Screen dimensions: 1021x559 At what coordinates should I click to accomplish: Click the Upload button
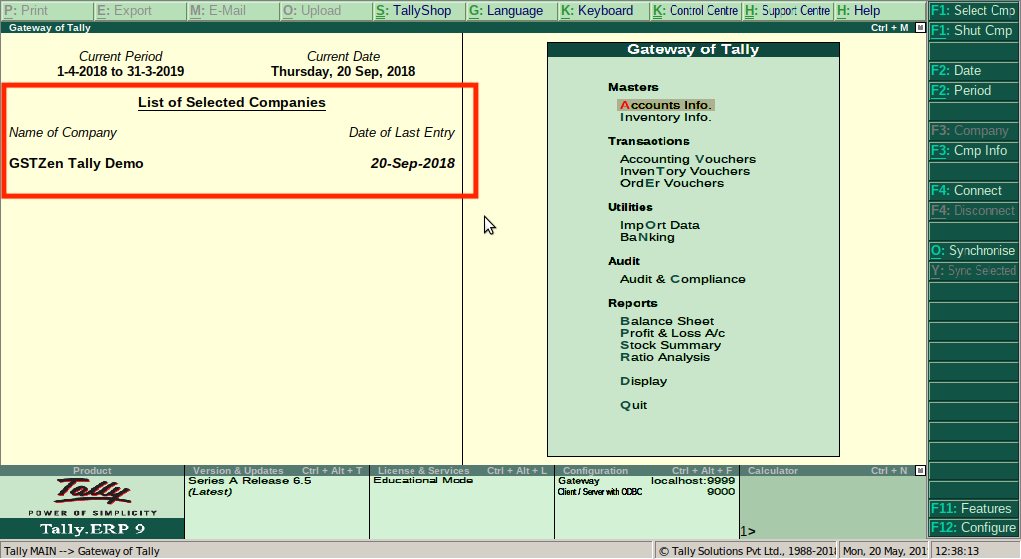[326, 11]
